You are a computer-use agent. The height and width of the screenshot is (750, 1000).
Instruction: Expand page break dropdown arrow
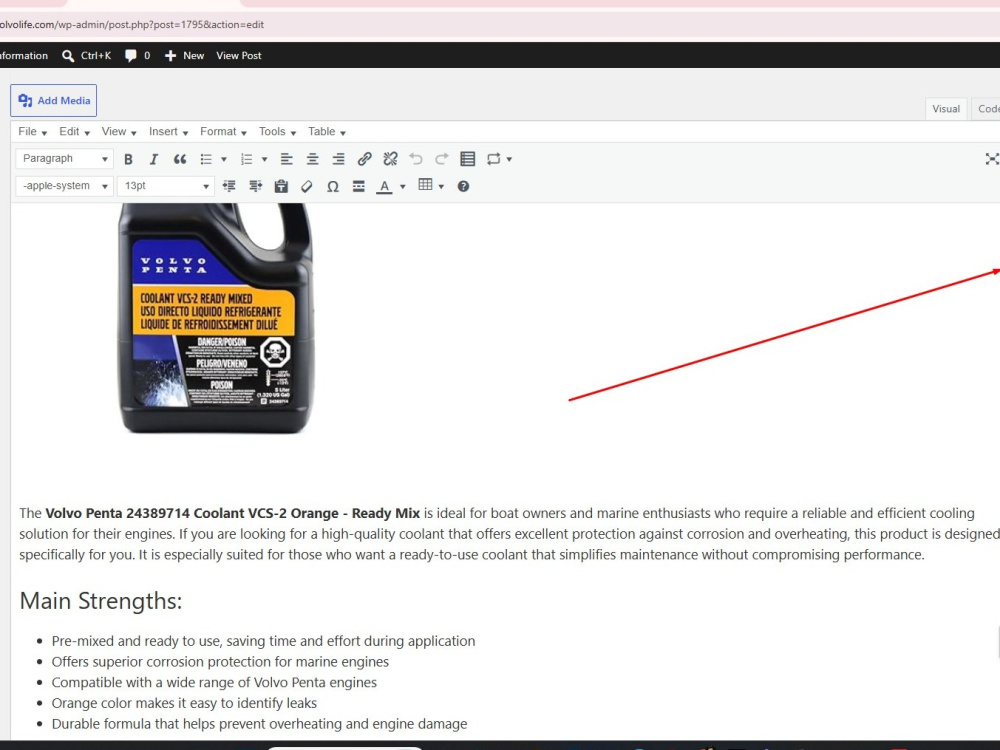(x=509, y=159)
